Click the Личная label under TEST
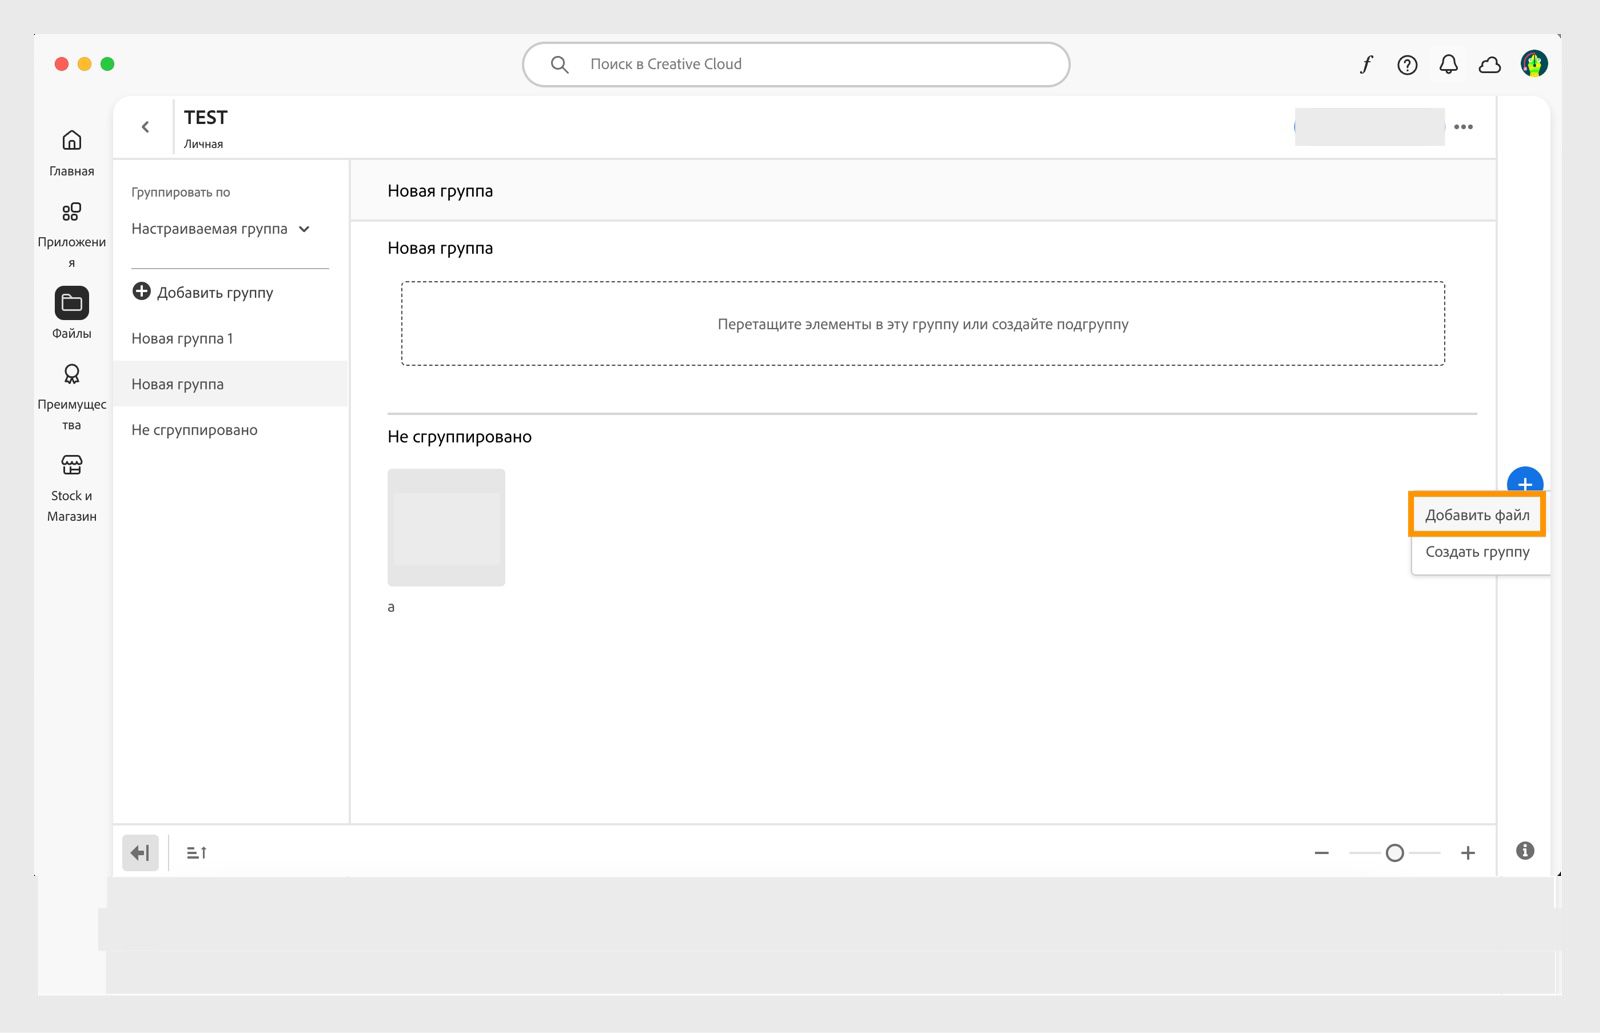1600x1033 pixels. tap(203, 144)
